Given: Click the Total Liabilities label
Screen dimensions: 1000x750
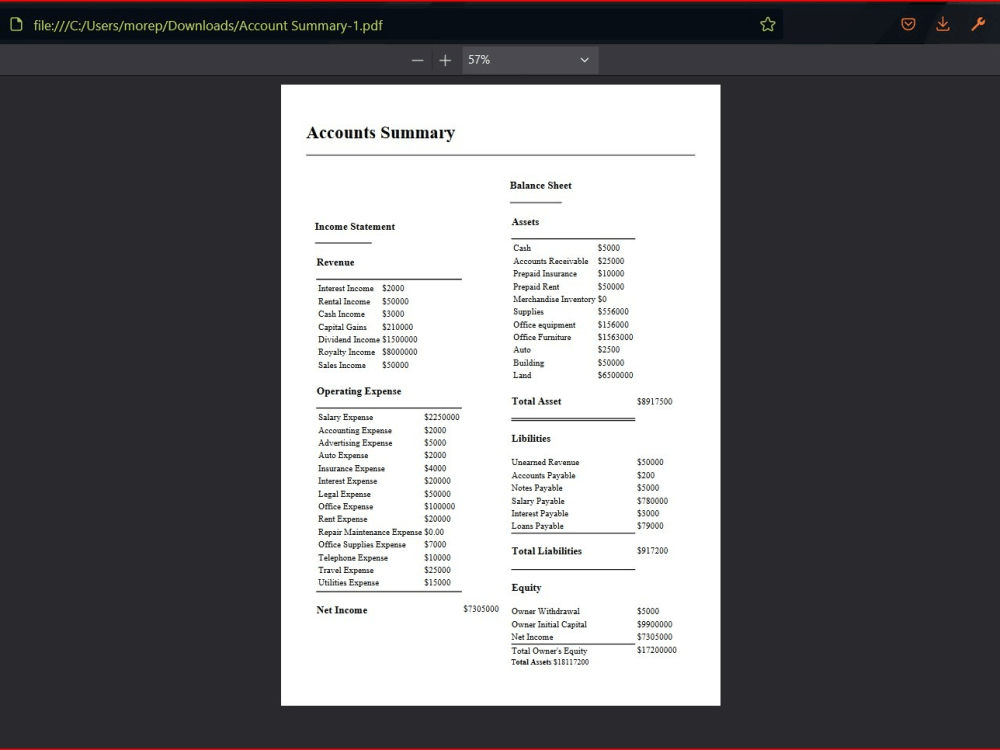Looking at the screenshot, I should pyautogui.click(x=547, y=551).
